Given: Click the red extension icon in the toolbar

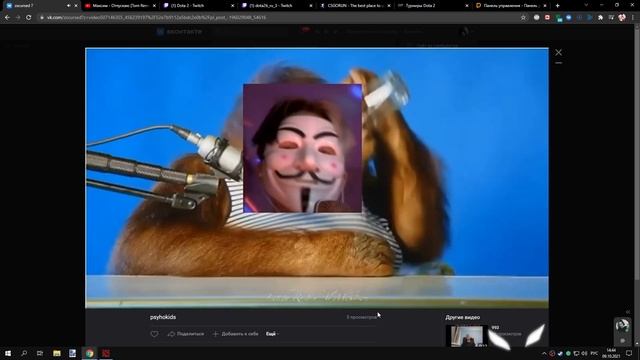Looking at the screenshot, I should (547, 18).
